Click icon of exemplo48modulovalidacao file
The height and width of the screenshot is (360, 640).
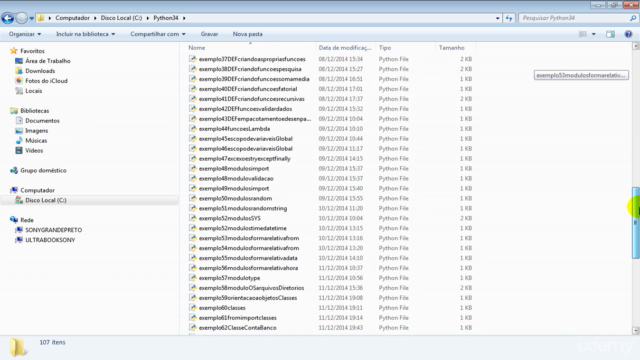(193, 178)
